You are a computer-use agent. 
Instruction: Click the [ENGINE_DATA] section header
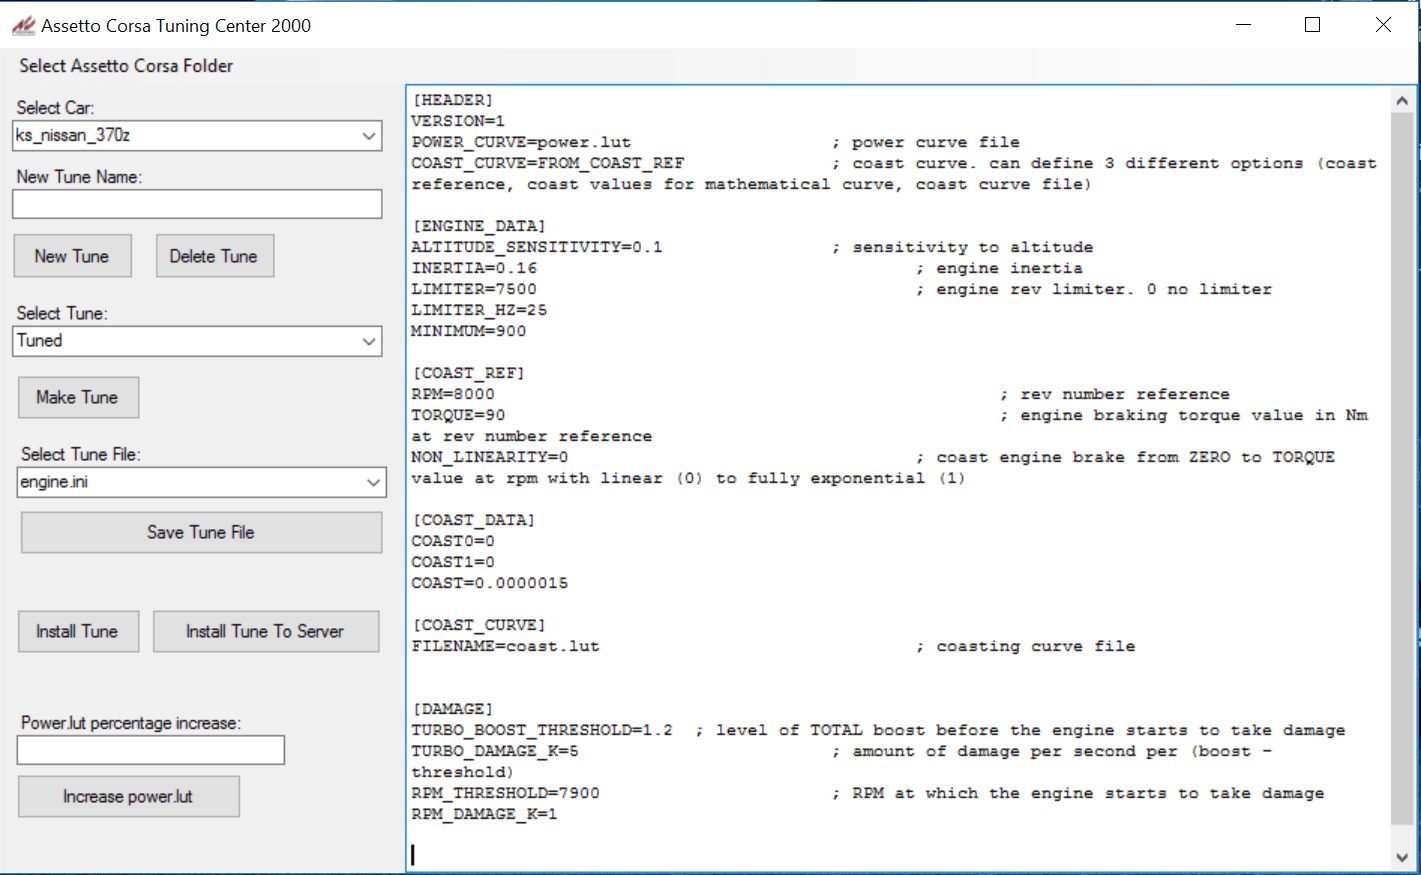point(478,226)
